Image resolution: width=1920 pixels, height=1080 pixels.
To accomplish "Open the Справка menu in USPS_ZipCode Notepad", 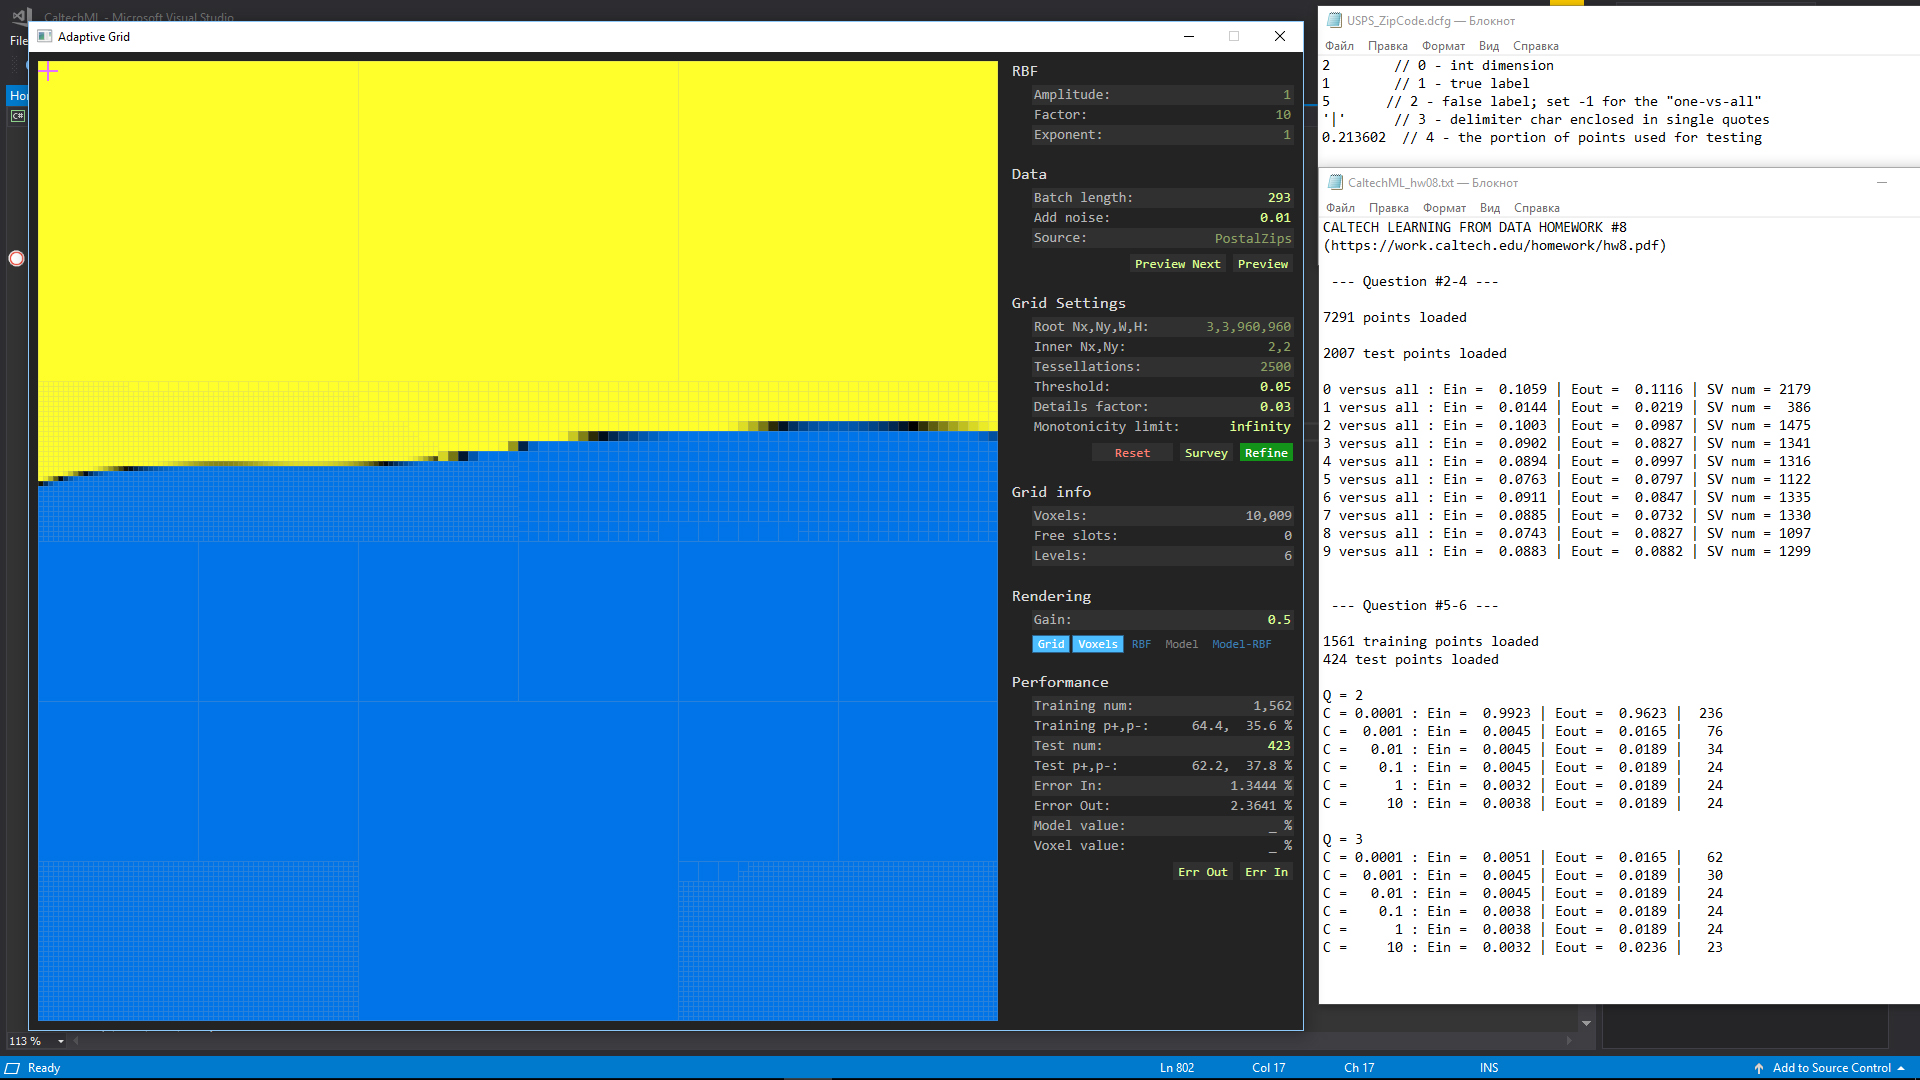I will (x=1535, y=46).
